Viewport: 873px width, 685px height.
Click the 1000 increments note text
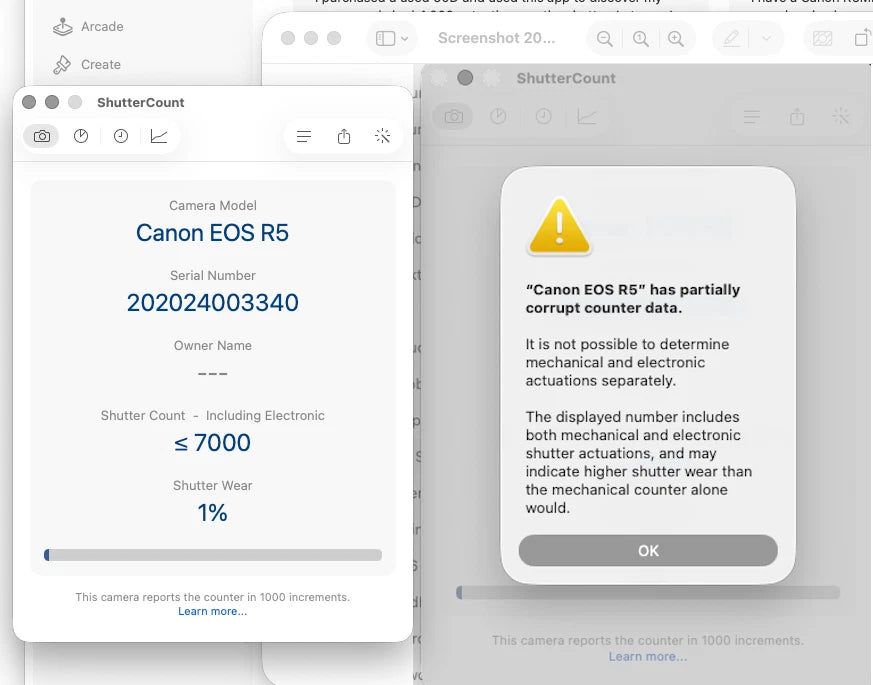click(x=213, y=597)
